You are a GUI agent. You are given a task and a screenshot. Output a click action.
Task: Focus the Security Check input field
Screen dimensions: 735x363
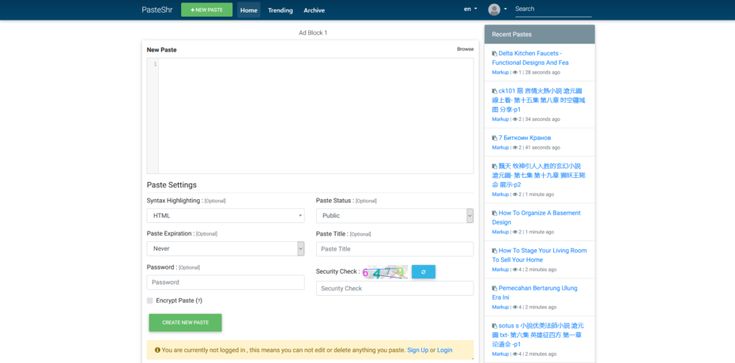(395, 288)
